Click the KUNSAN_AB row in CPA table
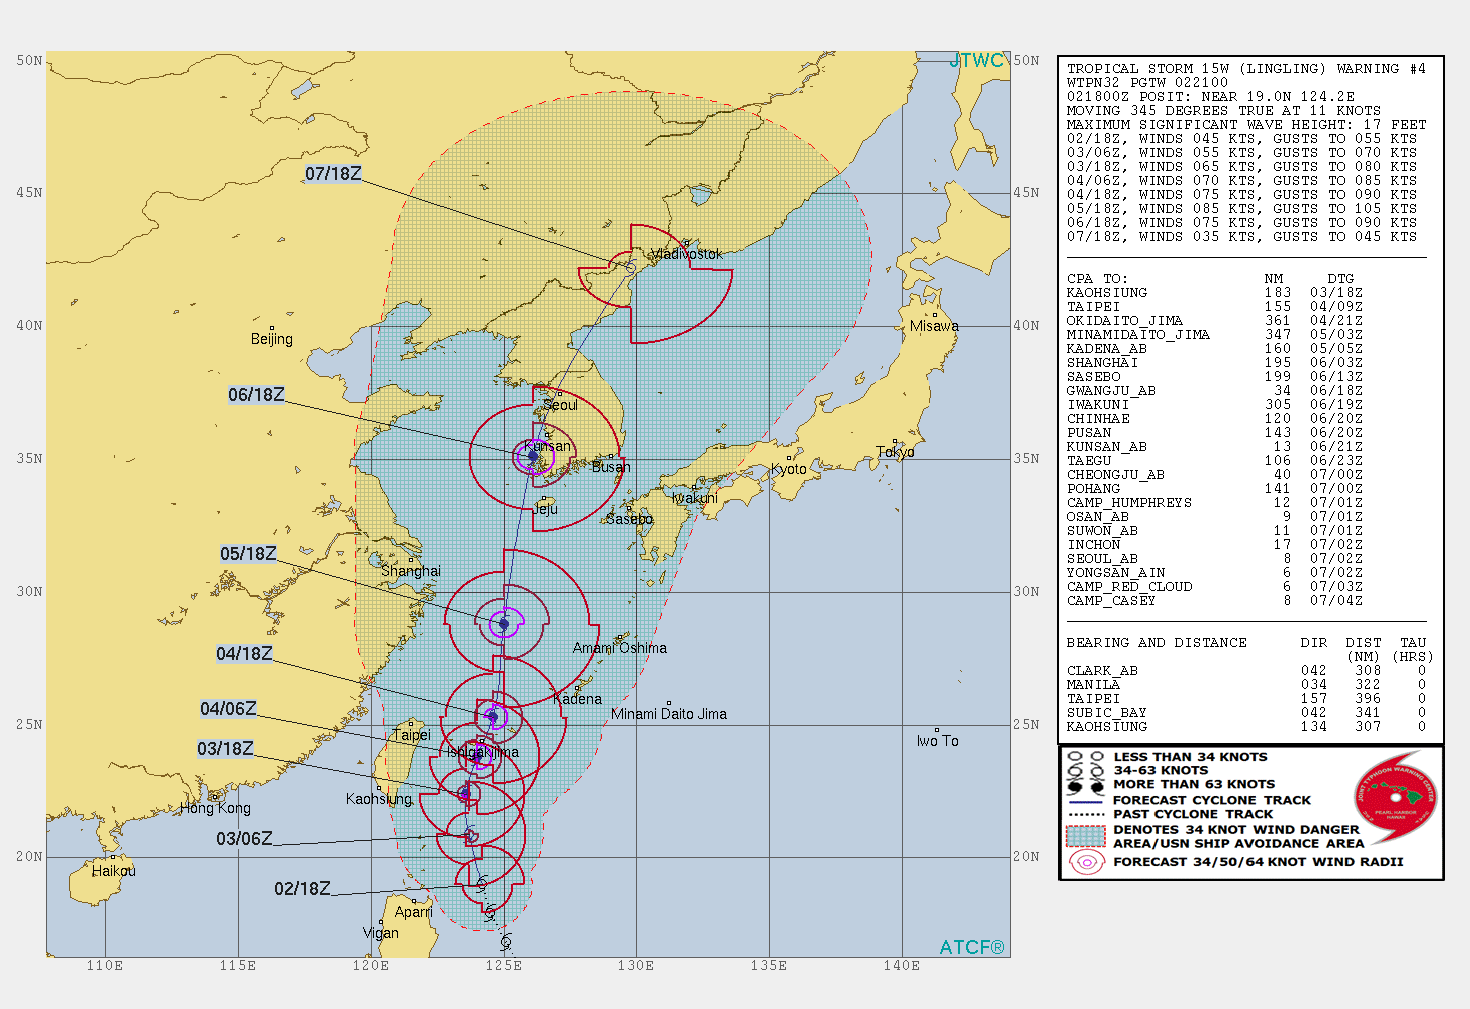The width and height of the screenshot is (1470, 1009). [1214, 447]
